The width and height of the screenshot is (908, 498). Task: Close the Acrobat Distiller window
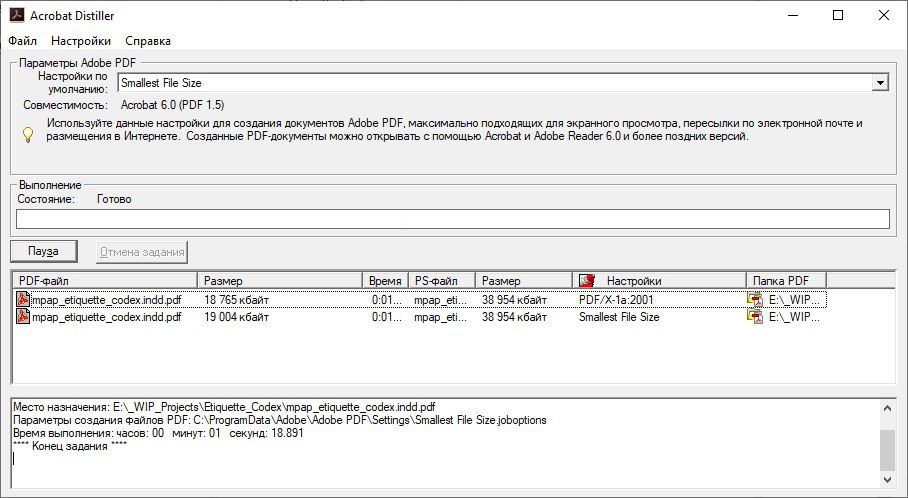pyautogui.click(x=884, y=16)
